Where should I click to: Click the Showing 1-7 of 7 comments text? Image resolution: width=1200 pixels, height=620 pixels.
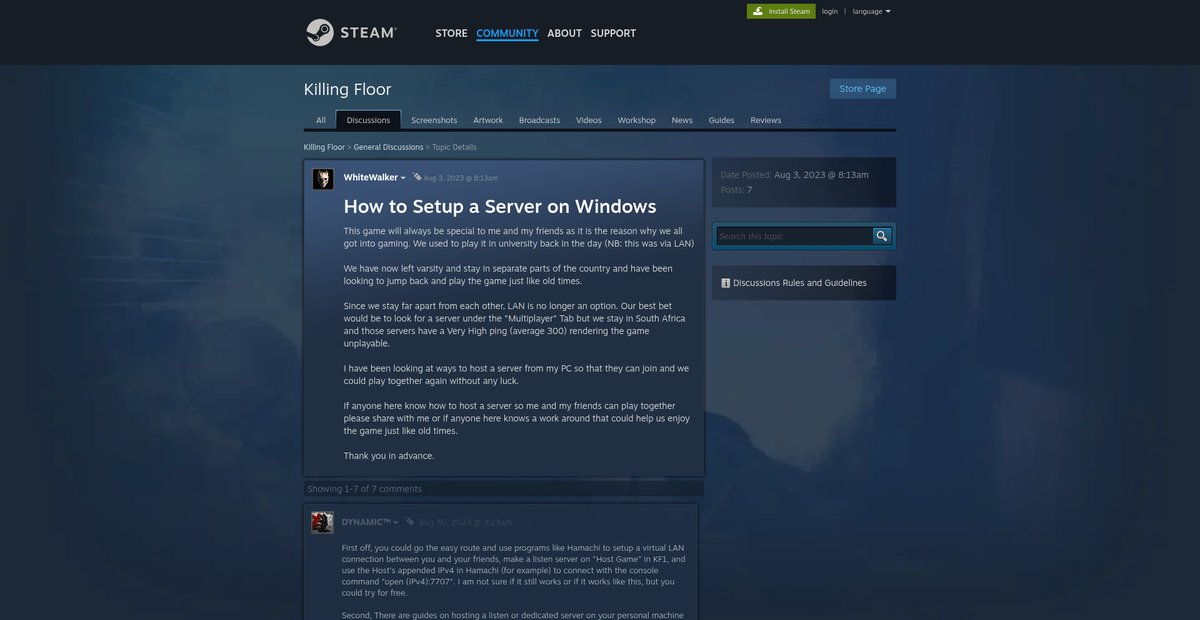364,489
